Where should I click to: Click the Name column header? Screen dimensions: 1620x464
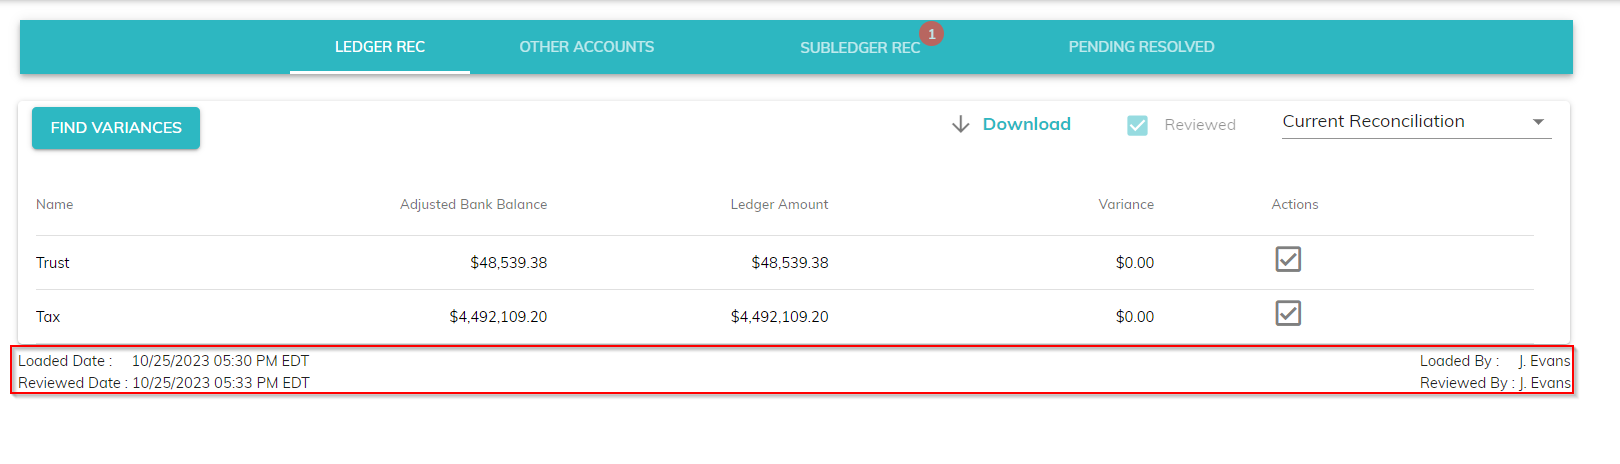[55, 204]
